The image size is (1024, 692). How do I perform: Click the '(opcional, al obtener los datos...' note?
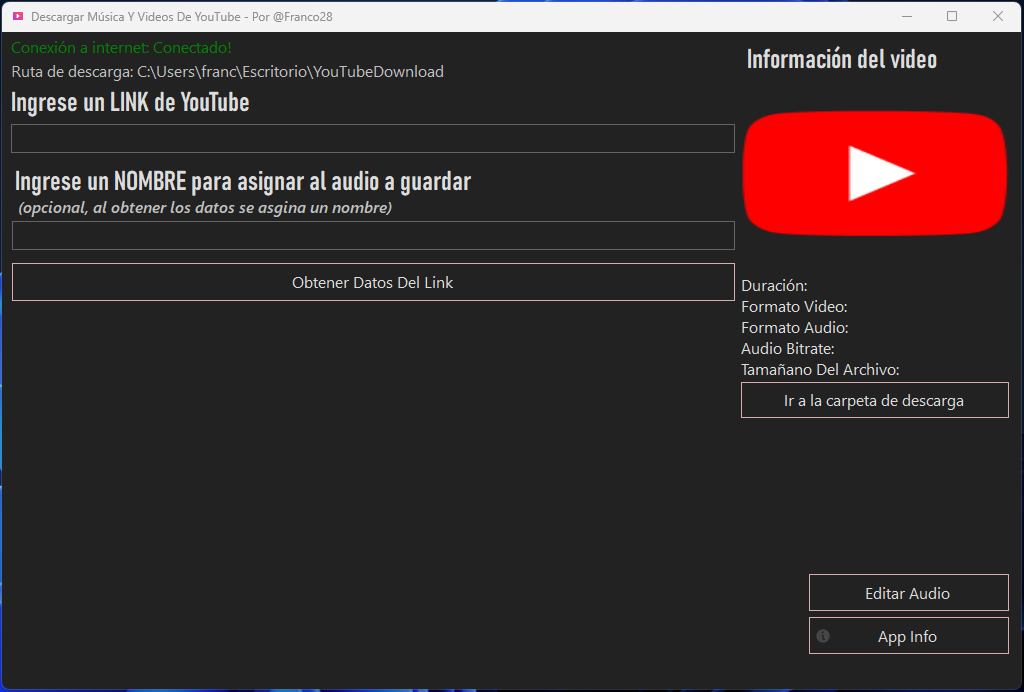coord(205,208)
